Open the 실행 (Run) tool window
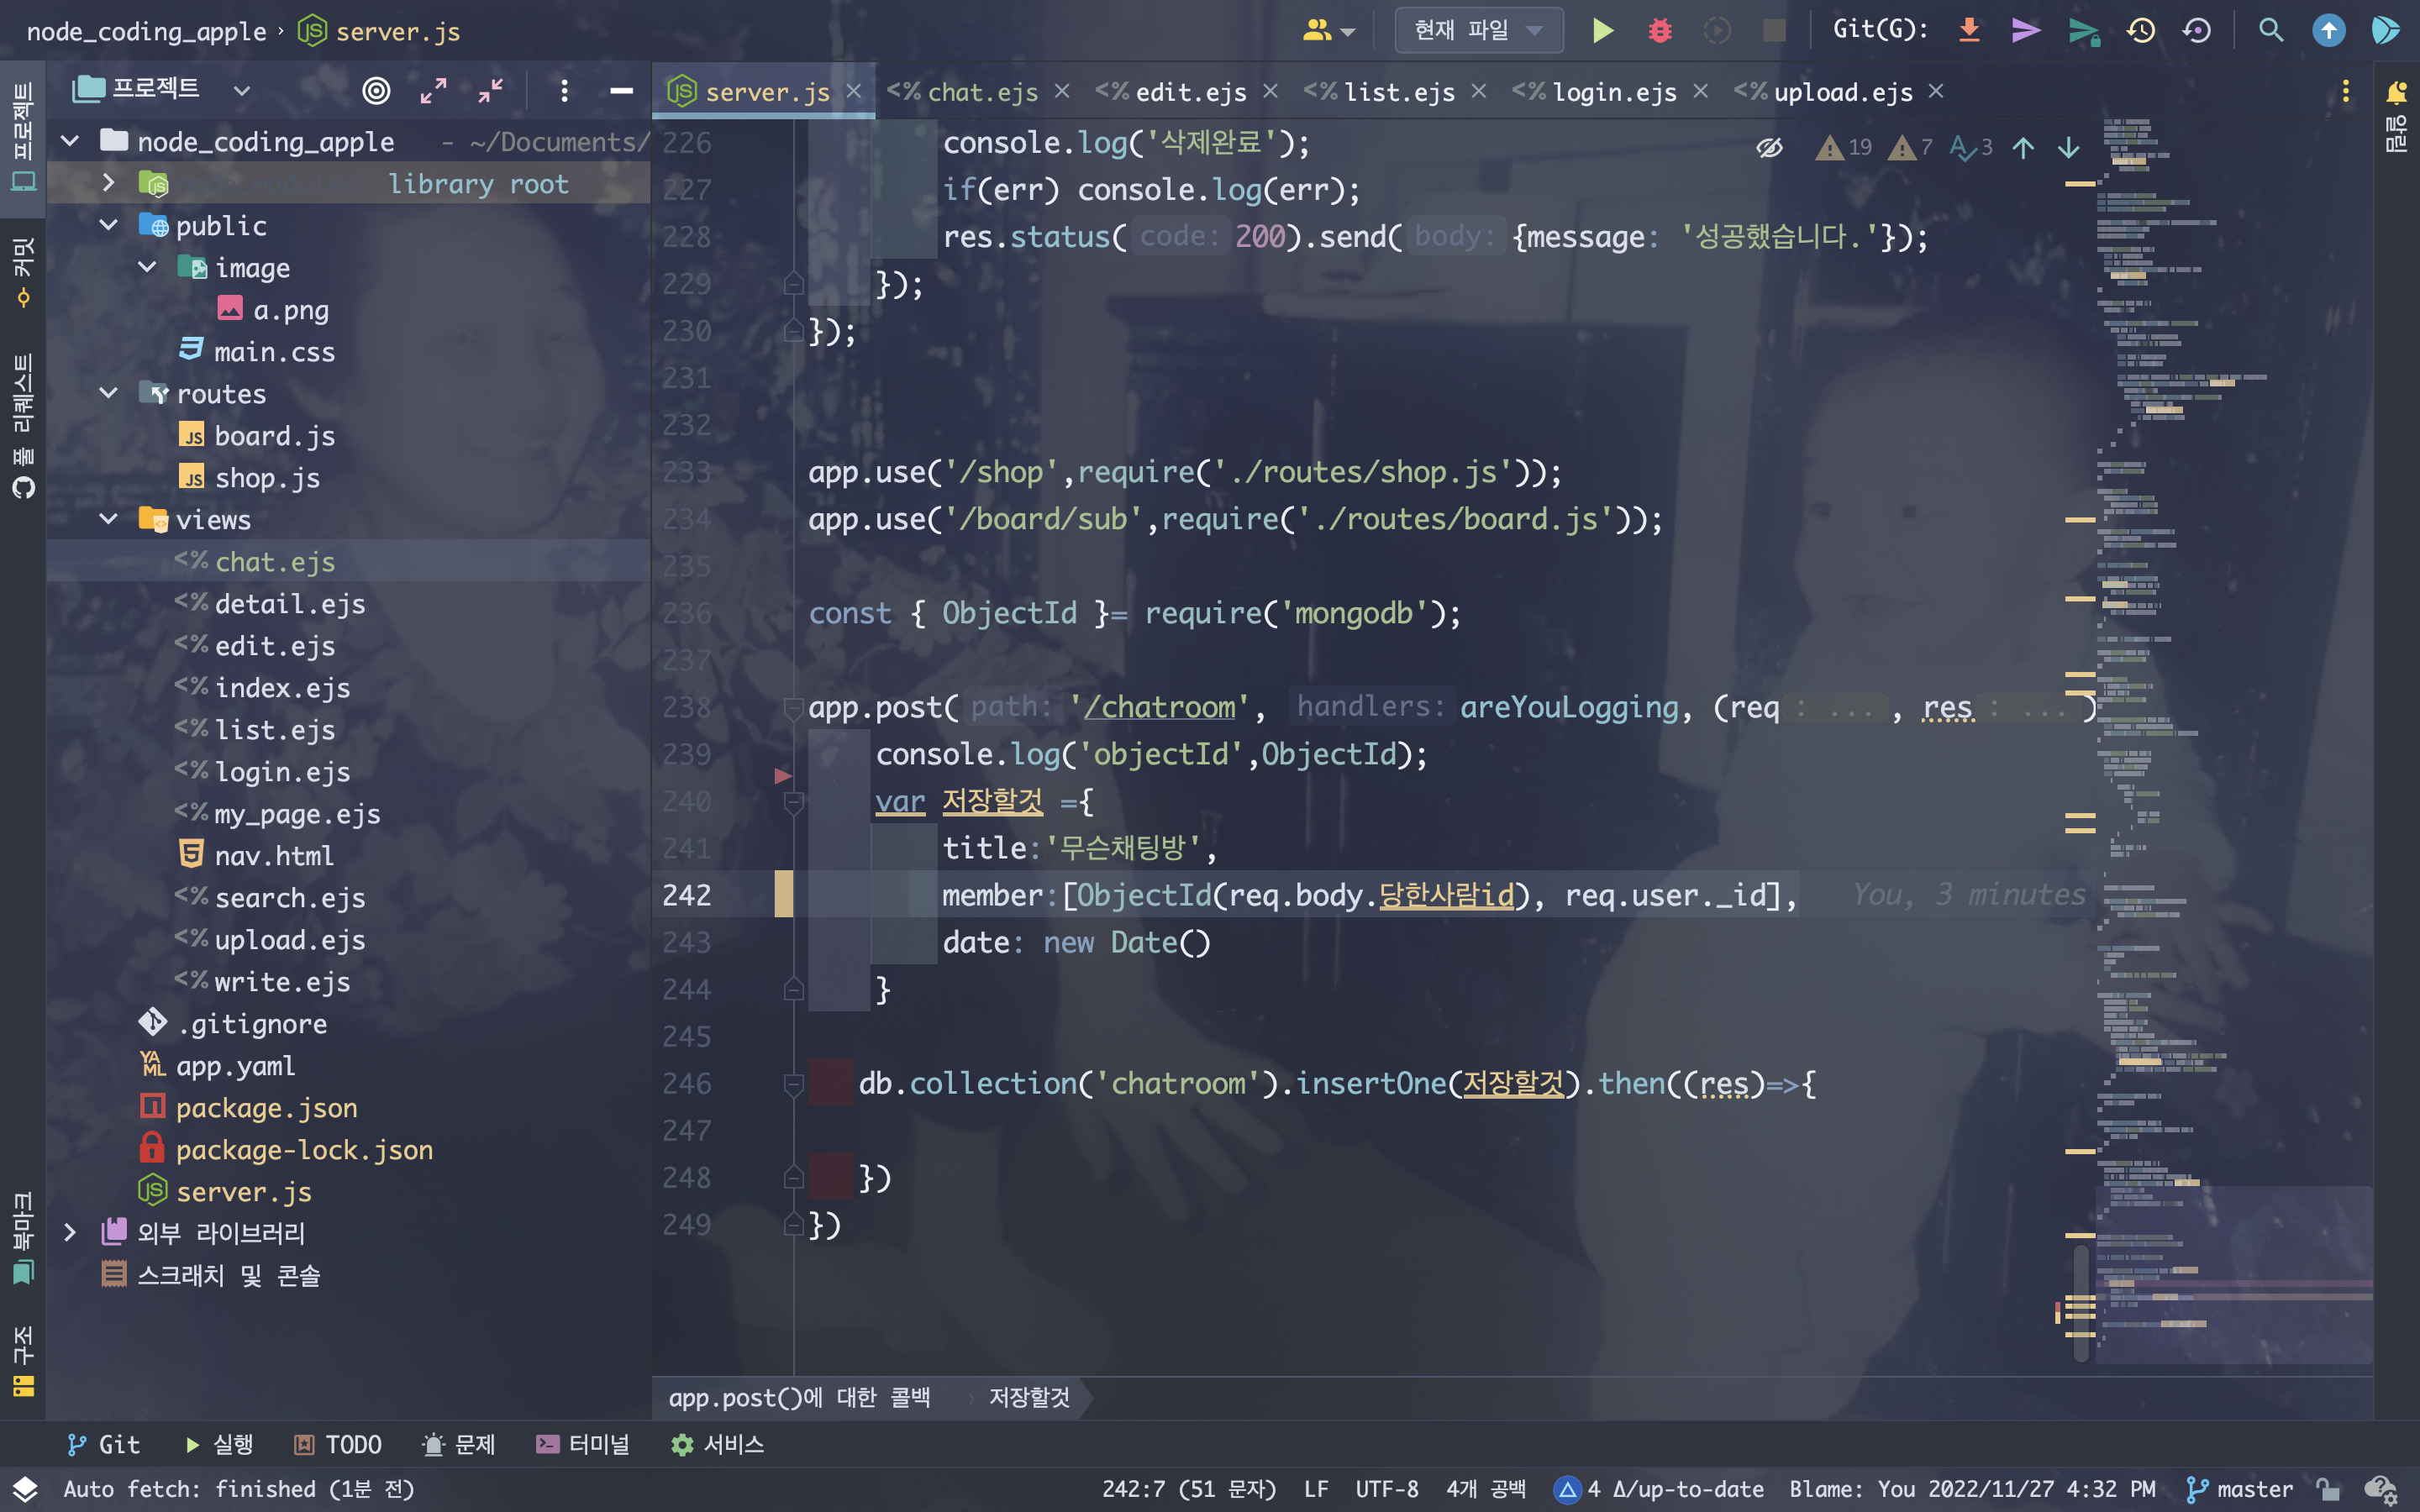 [x=219, y=1444]
